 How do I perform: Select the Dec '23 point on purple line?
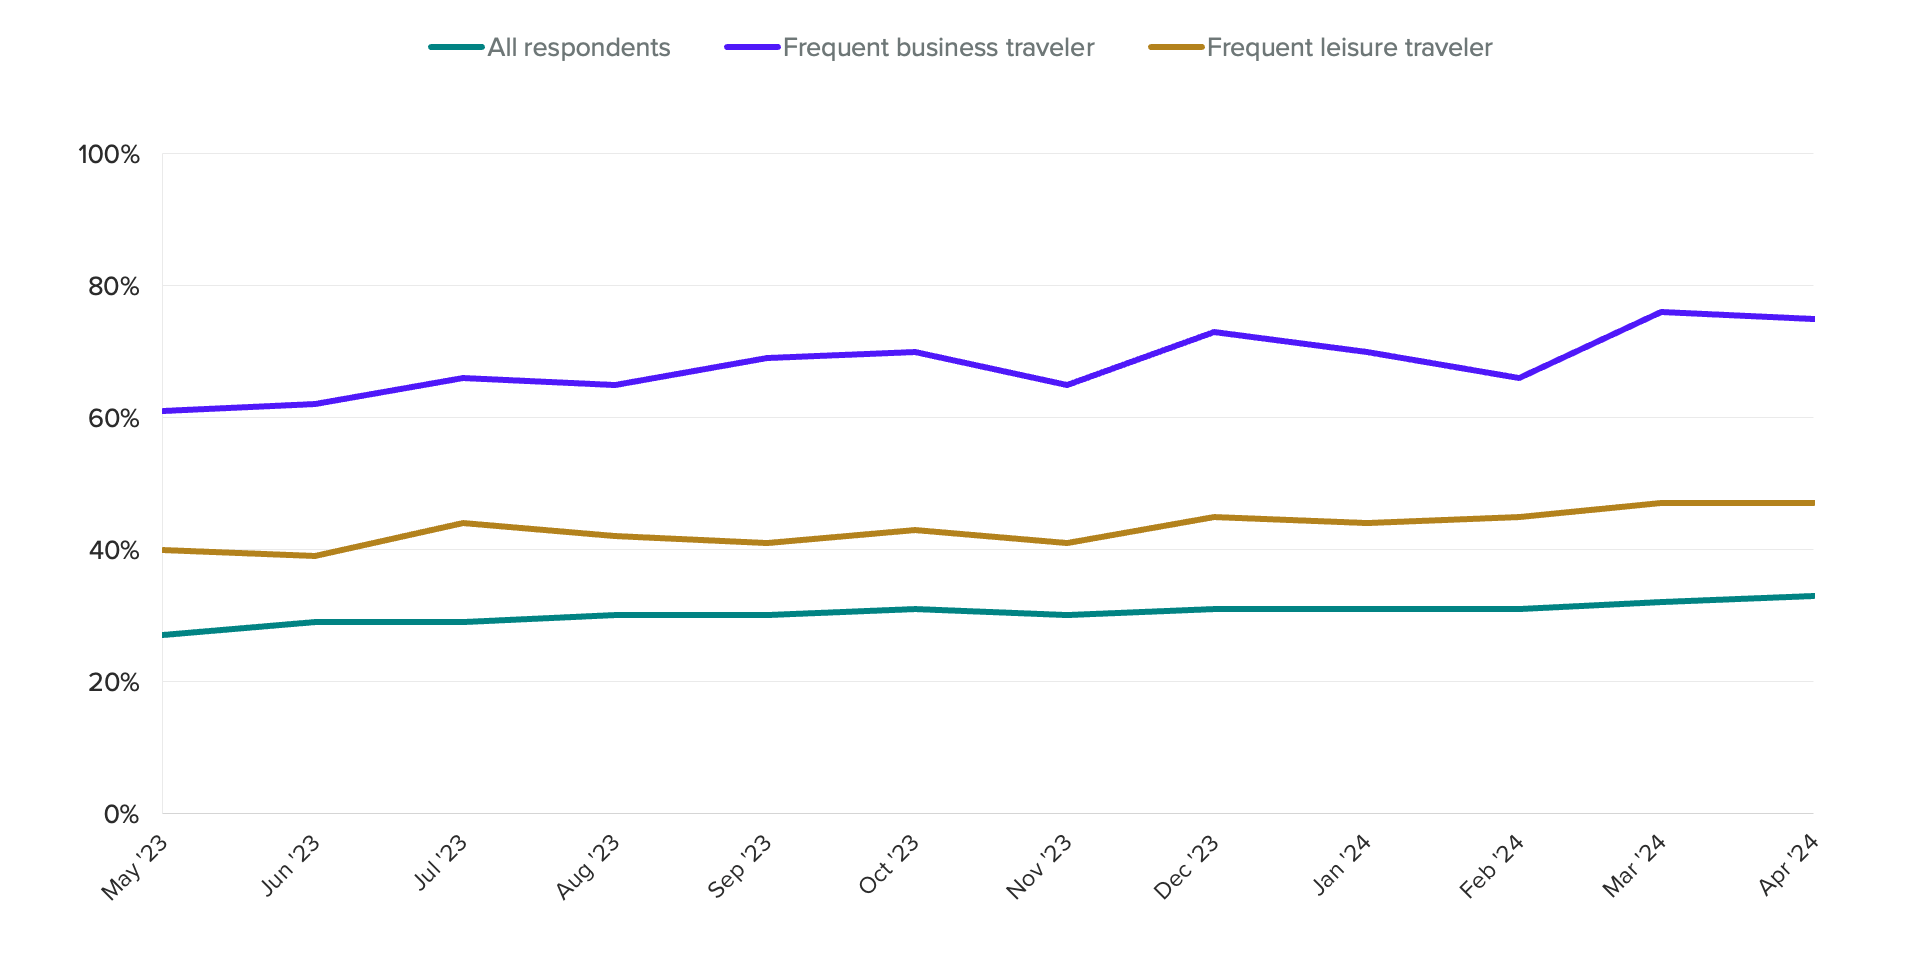pyautogui.click(x=1213, y=332)
